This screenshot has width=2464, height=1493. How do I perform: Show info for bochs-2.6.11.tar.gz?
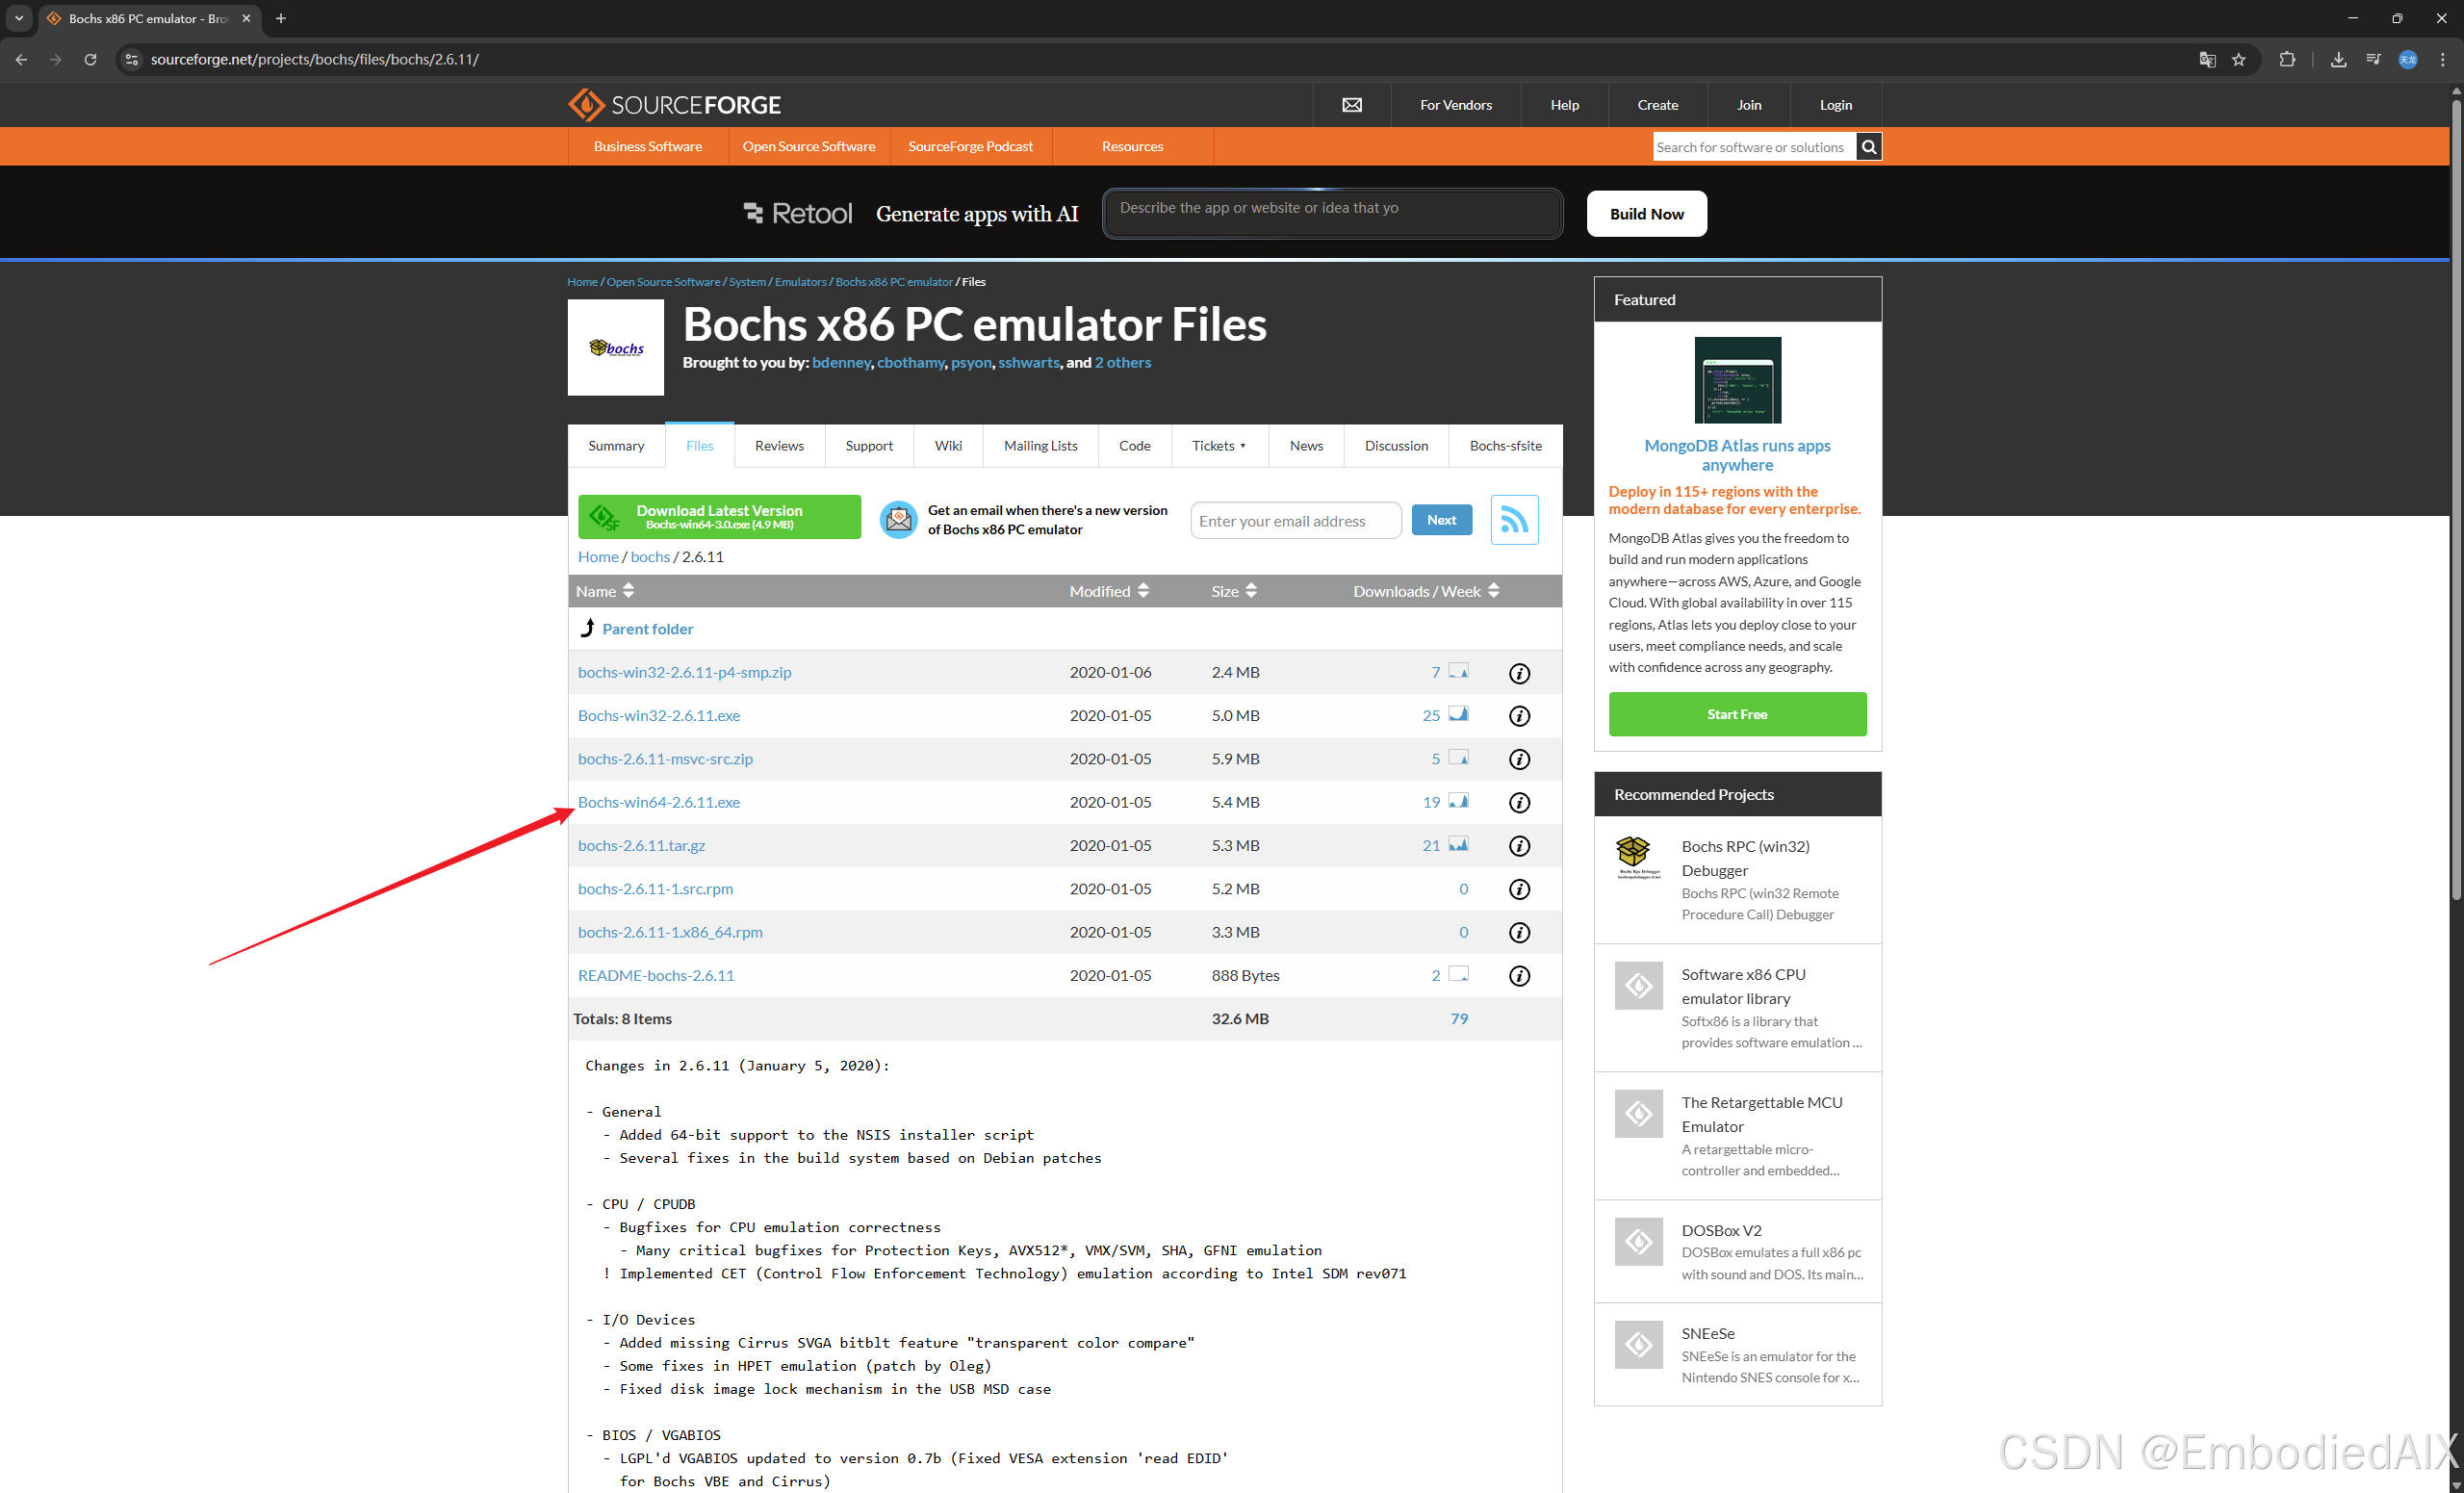tap(1519, 846)
